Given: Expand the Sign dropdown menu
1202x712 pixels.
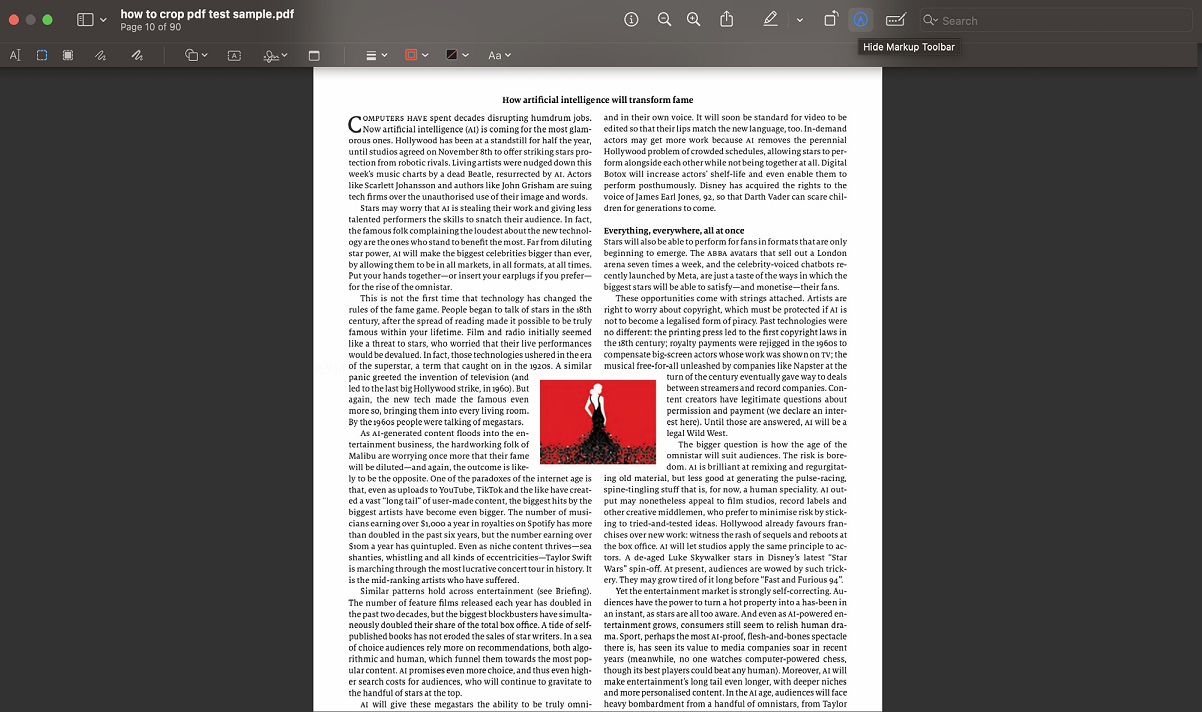Looking at the screenshot, I should pyautogui.click(x=275, y=55).
